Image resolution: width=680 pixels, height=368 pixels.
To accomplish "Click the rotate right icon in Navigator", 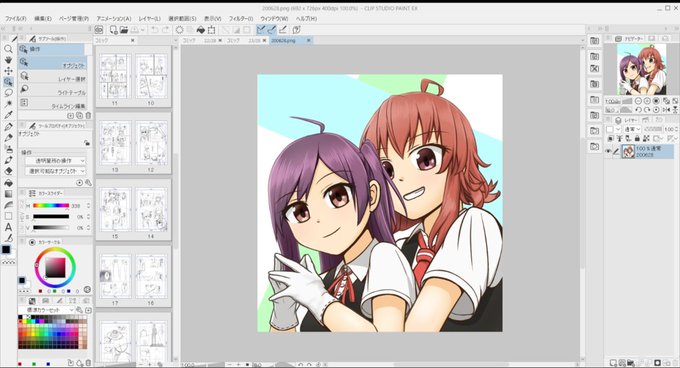I will 647,110.
